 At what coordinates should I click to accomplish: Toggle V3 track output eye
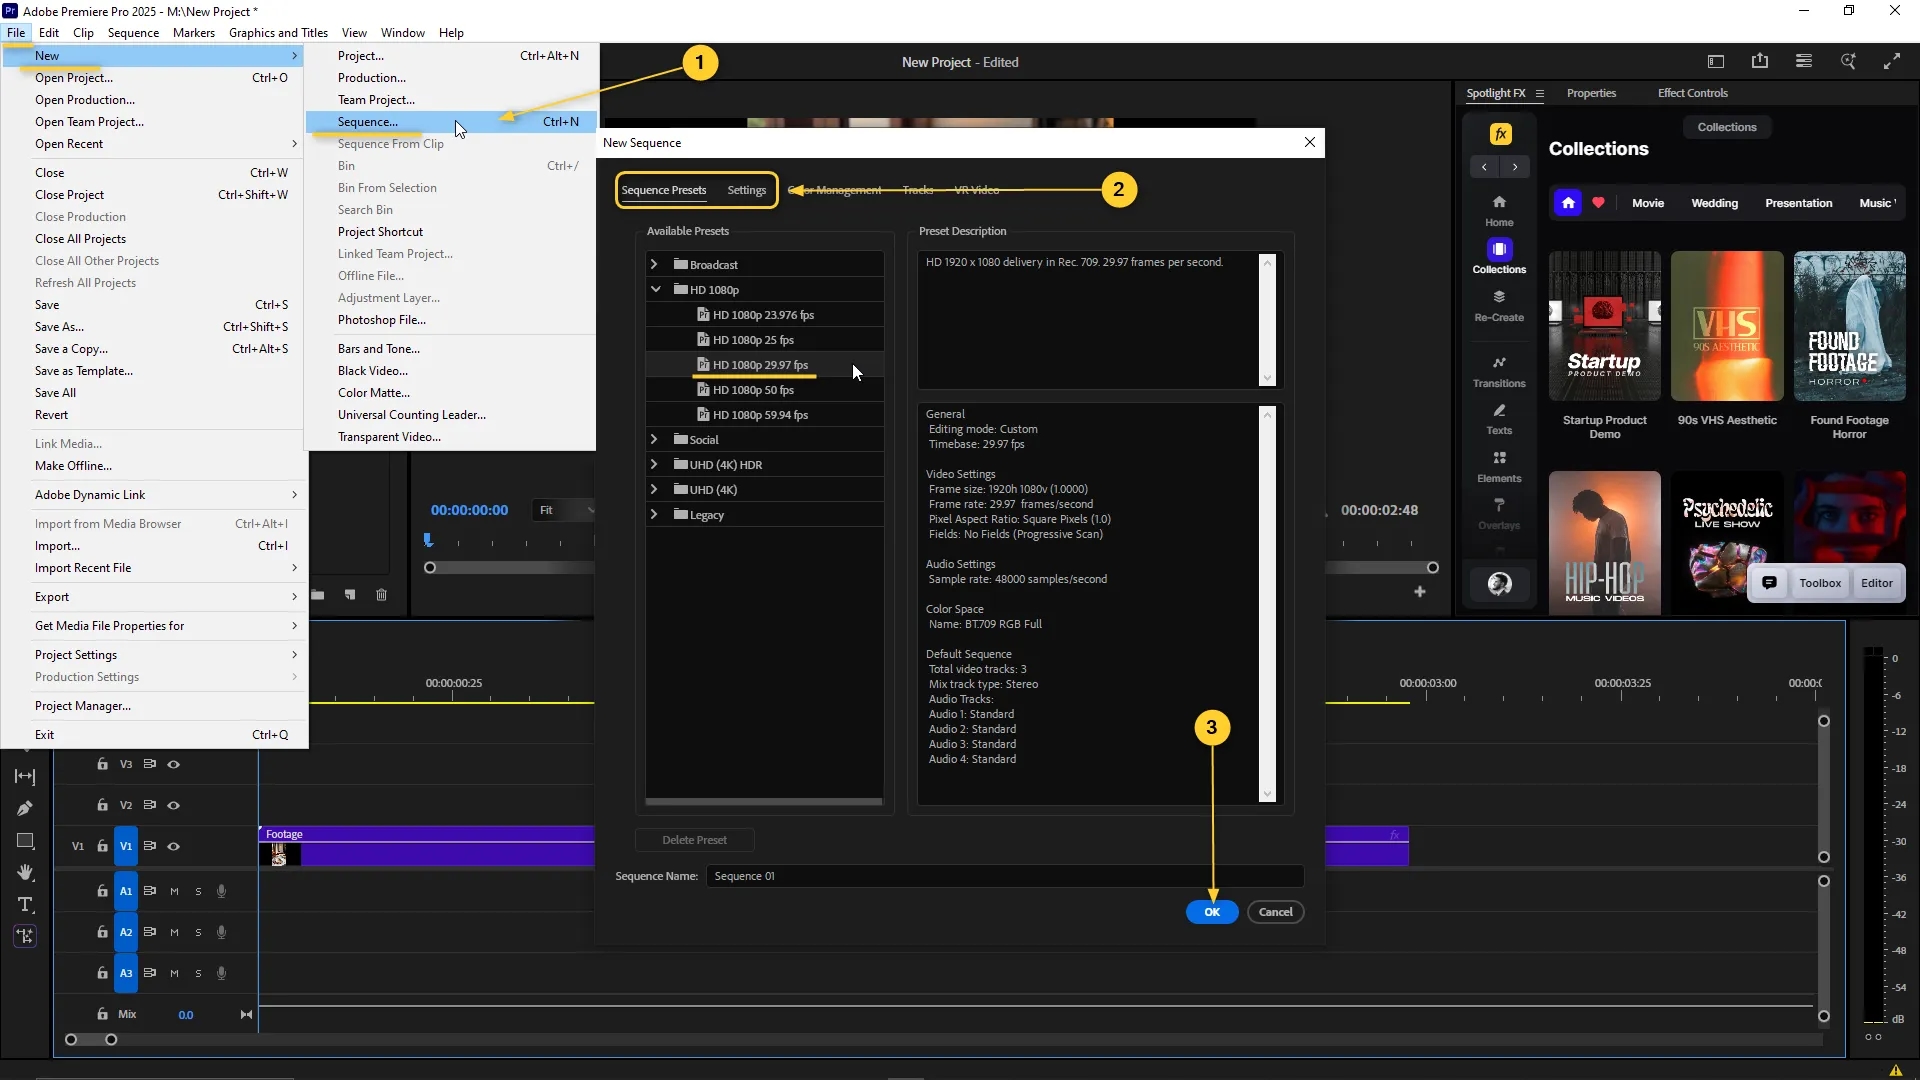click(173, 764)
